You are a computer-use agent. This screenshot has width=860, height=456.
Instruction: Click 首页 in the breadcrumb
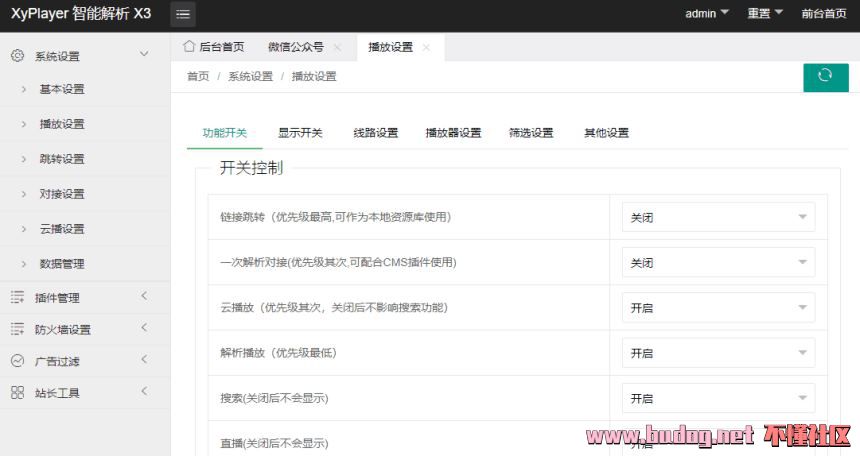pos(198,76)
